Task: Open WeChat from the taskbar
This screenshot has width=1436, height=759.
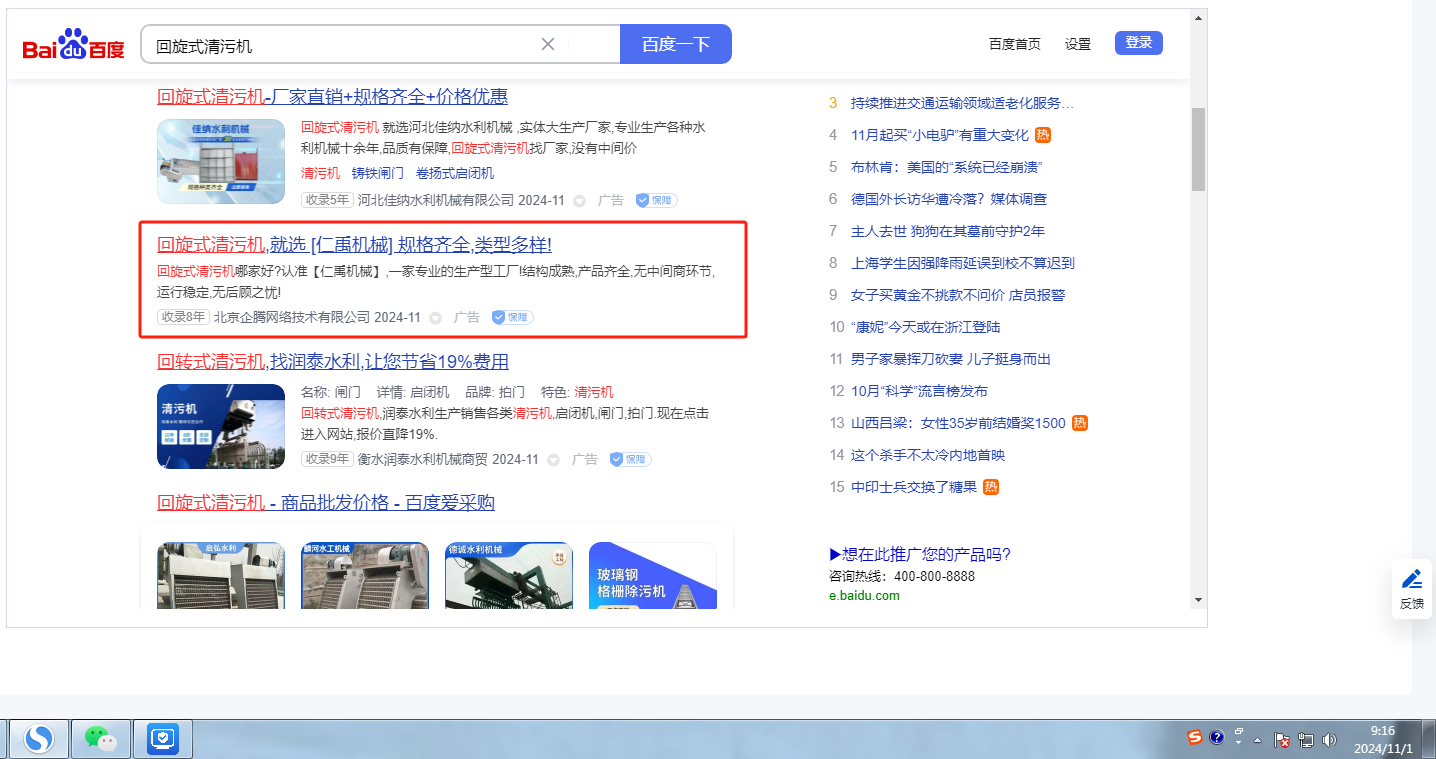Action: [x=101, y=739]
